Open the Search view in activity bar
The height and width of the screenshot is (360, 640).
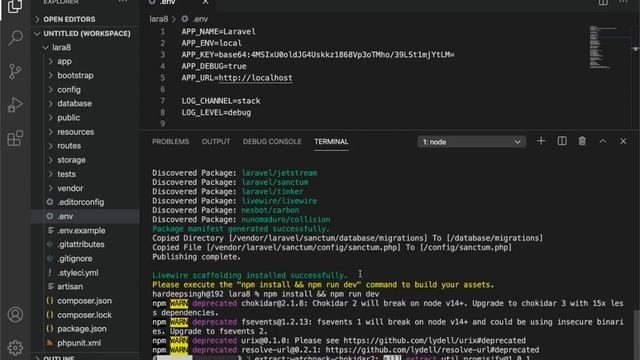[15, 38]
